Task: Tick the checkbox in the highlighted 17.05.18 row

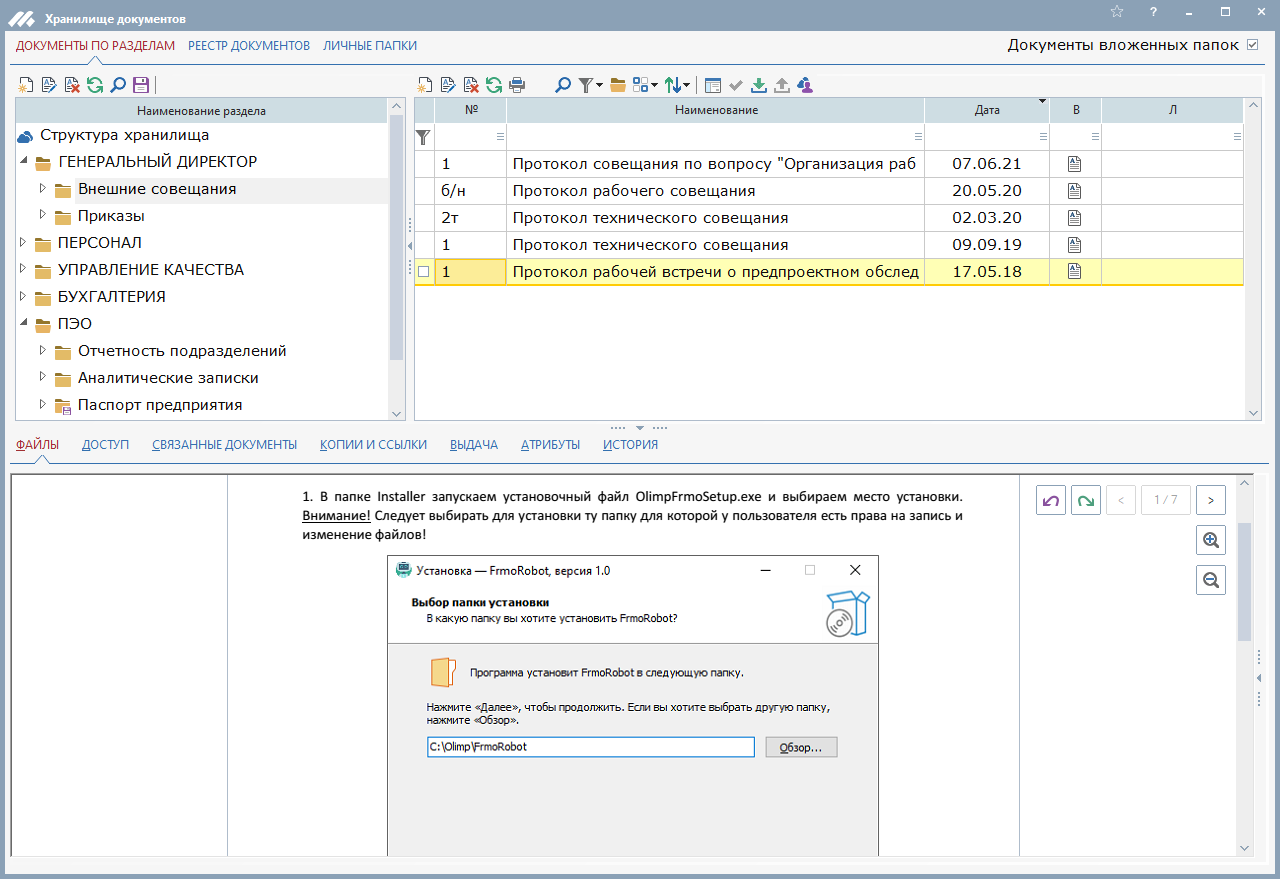Action: click(x=424, y=272)
